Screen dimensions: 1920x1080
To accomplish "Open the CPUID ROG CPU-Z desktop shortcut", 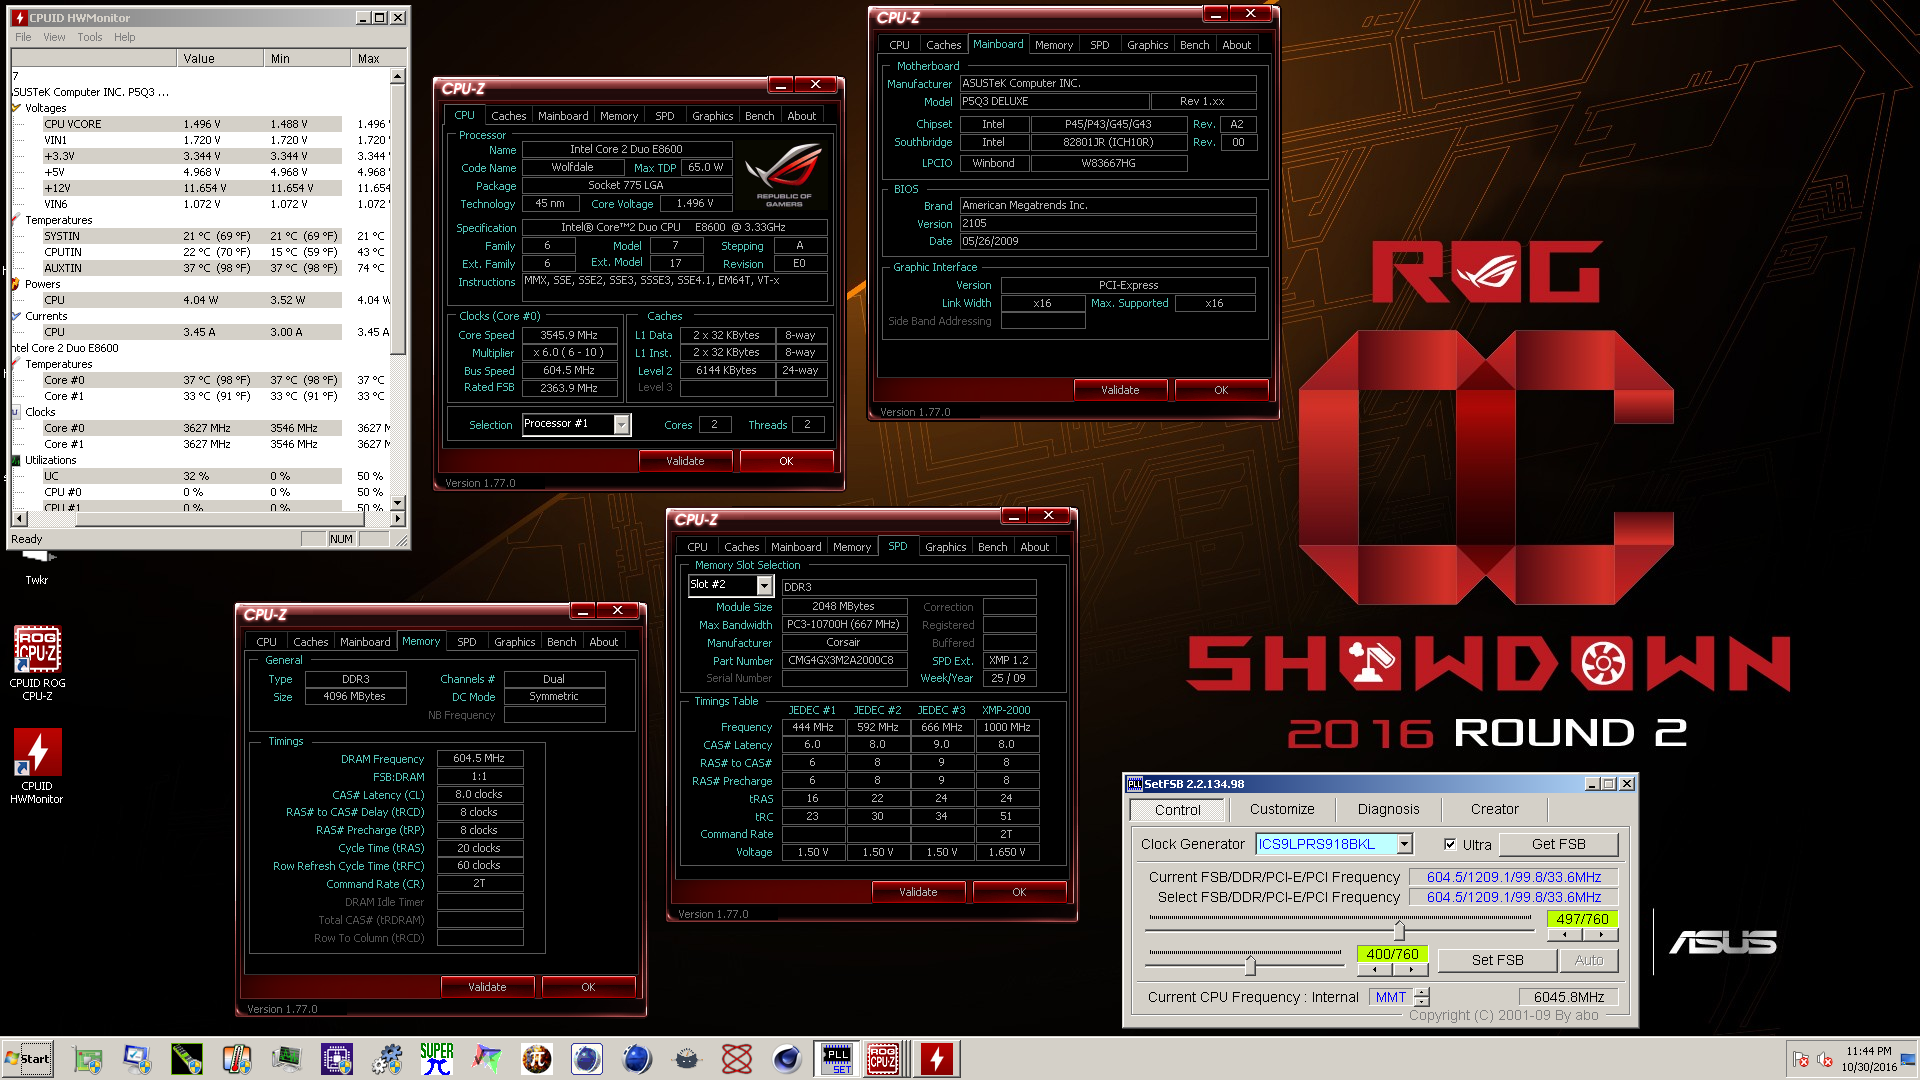I will [x=37, y=662].
